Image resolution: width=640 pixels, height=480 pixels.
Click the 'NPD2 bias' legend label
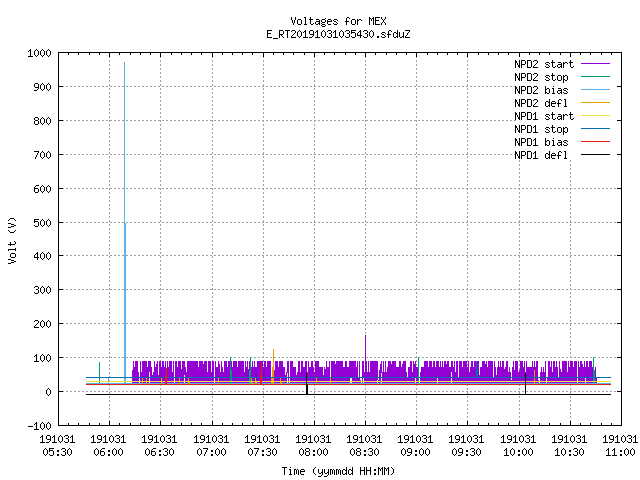pos(541,90)
